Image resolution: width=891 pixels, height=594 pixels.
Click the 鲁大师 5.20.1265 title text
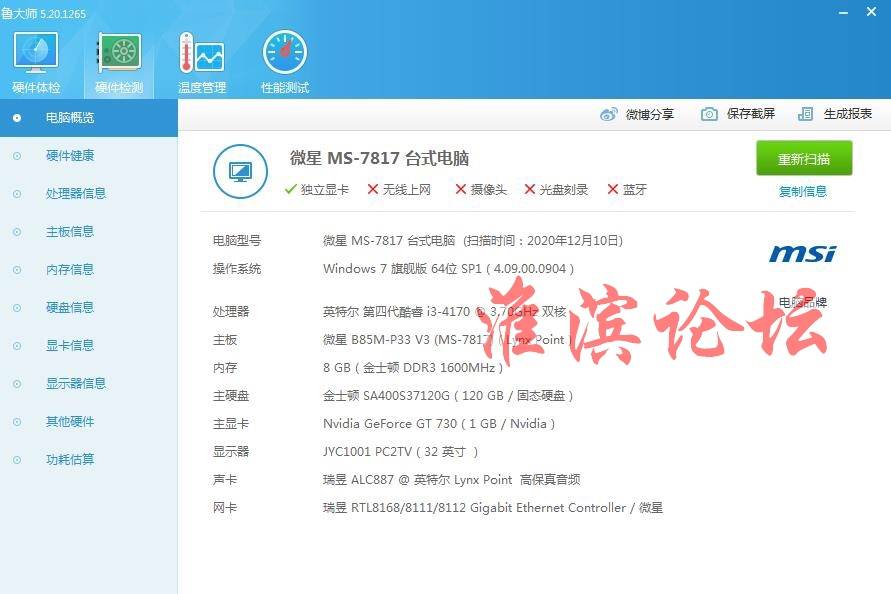tap(43, 13)
